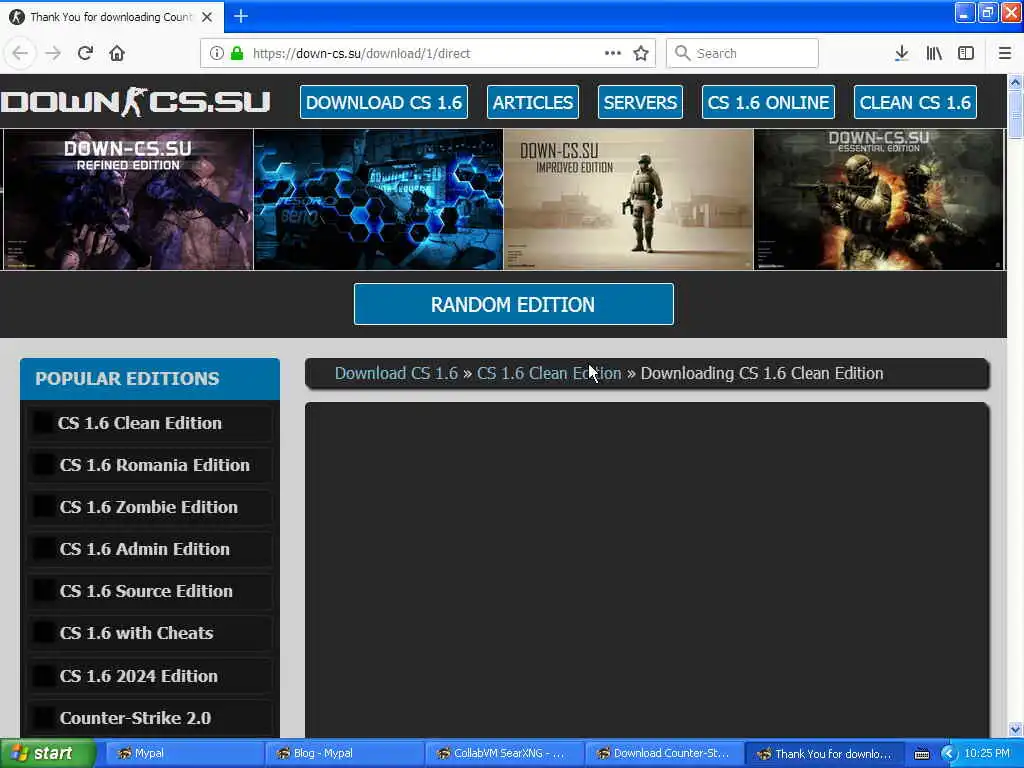Viewport: 1024px width, 768px height.
Task: Open CS 1.6 with Cheats in sidebar
Action: (150, 633)
